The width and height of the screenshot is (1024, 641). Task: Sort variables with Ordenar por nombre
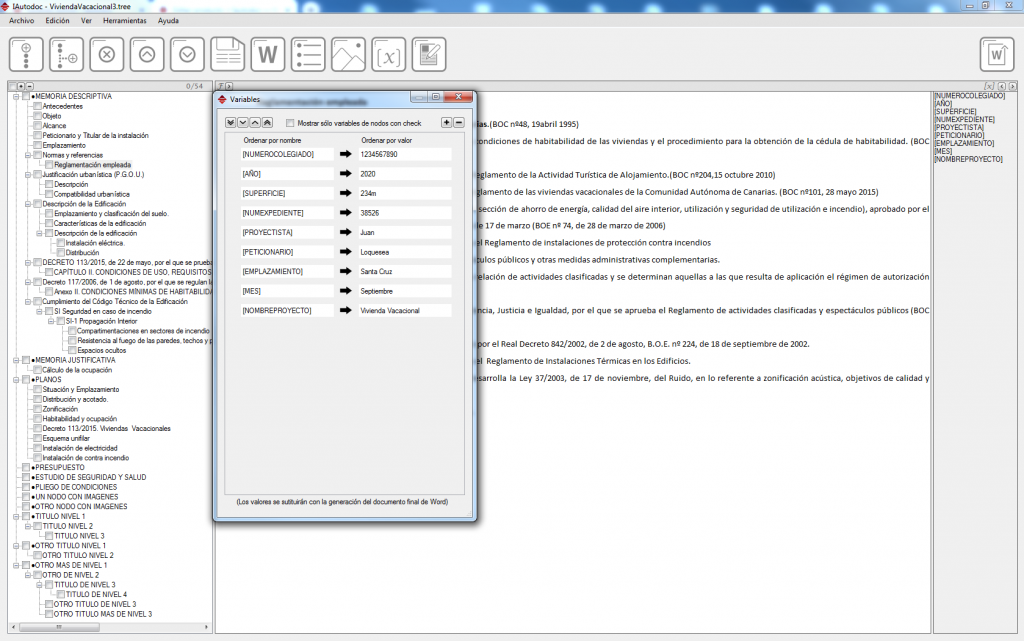click(x=272, y=140)
